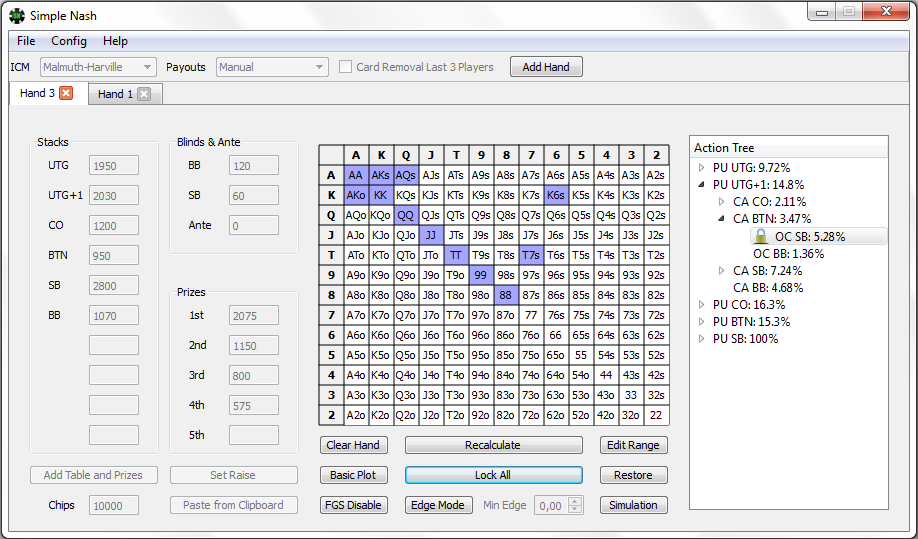Select the 65s cell in the range grid
918x539 pixels.
click(581, 335)
